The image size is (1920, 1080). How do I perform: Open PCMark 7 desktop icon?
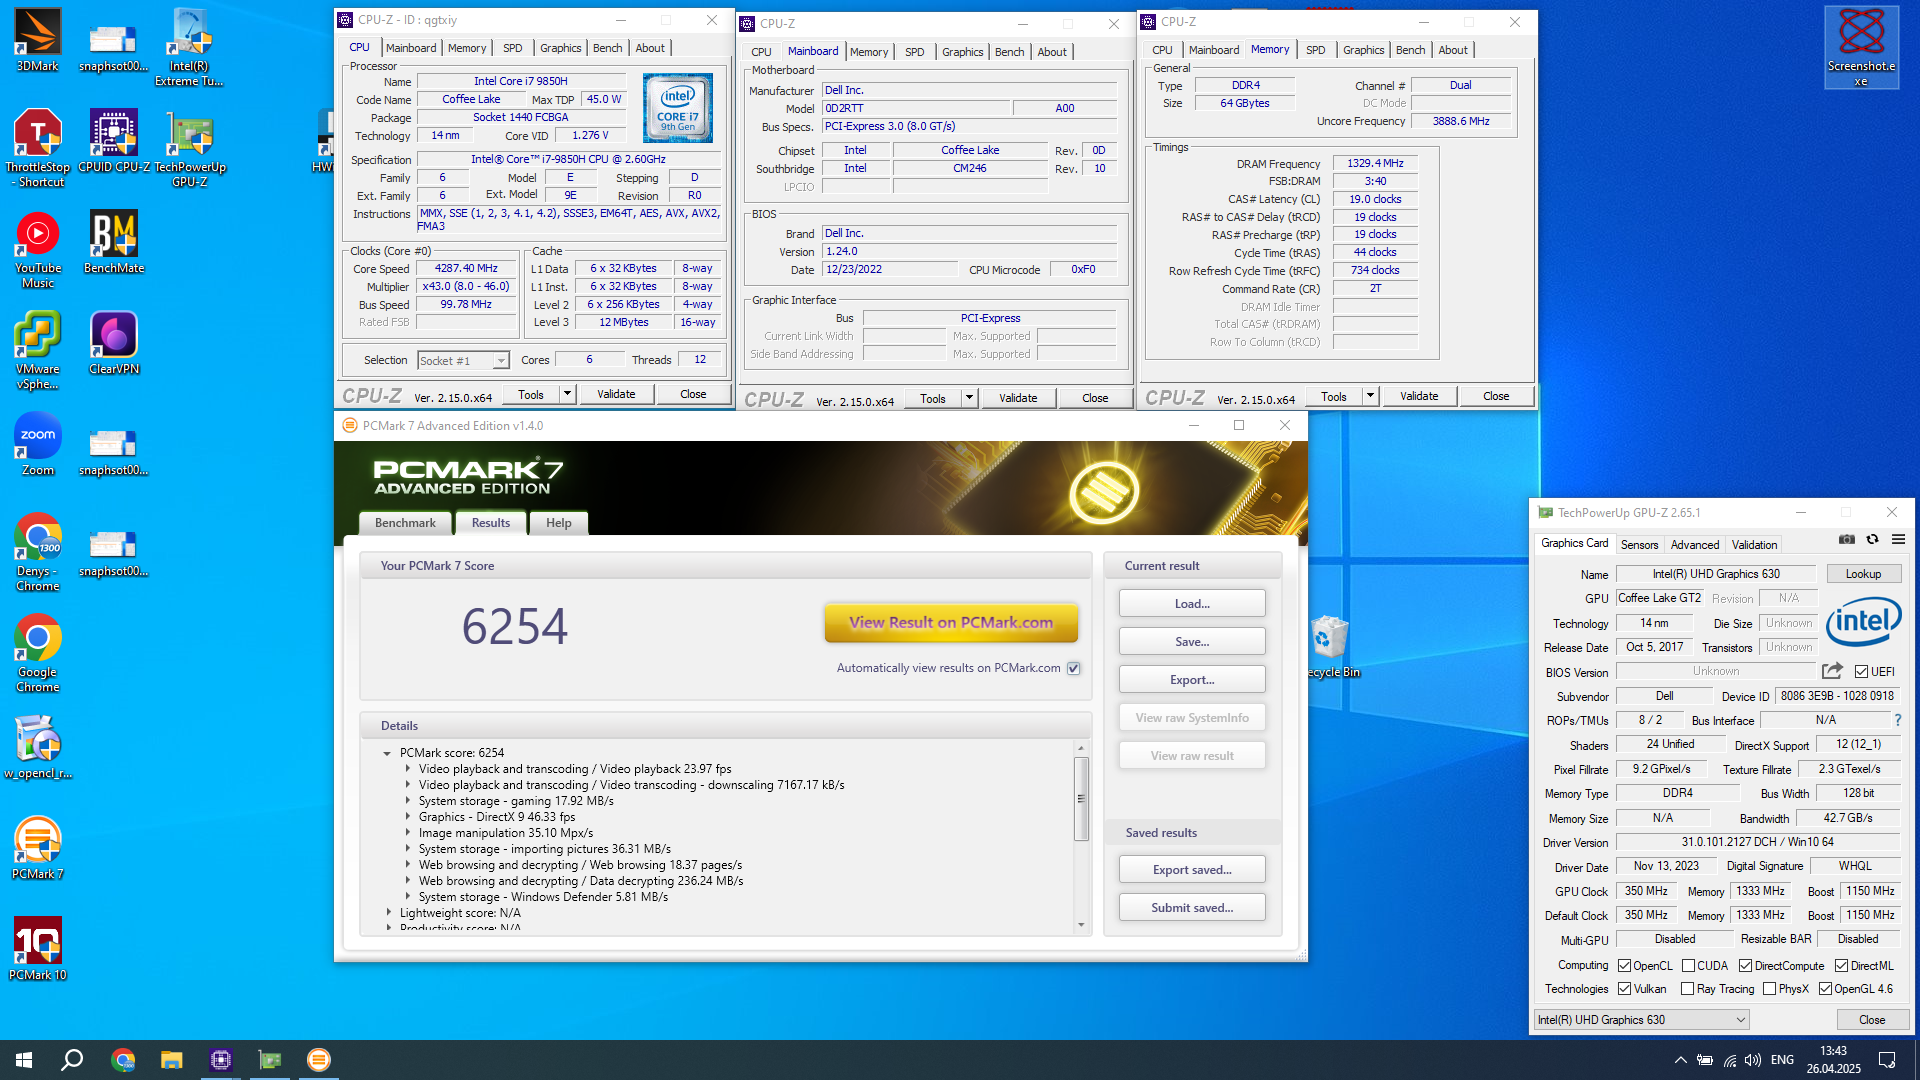tap(38, 848)
